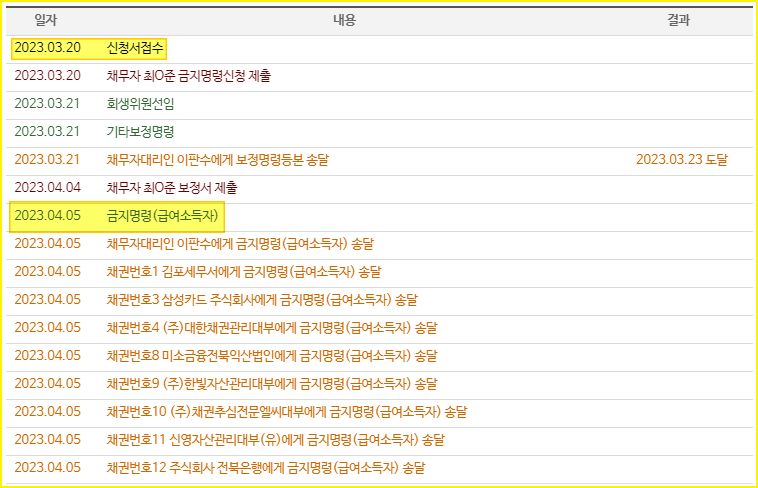Select 채권번호1 김포세무서 송달 entry
Image resolution: width=758 pixels, height=488 pixels.
244,272
